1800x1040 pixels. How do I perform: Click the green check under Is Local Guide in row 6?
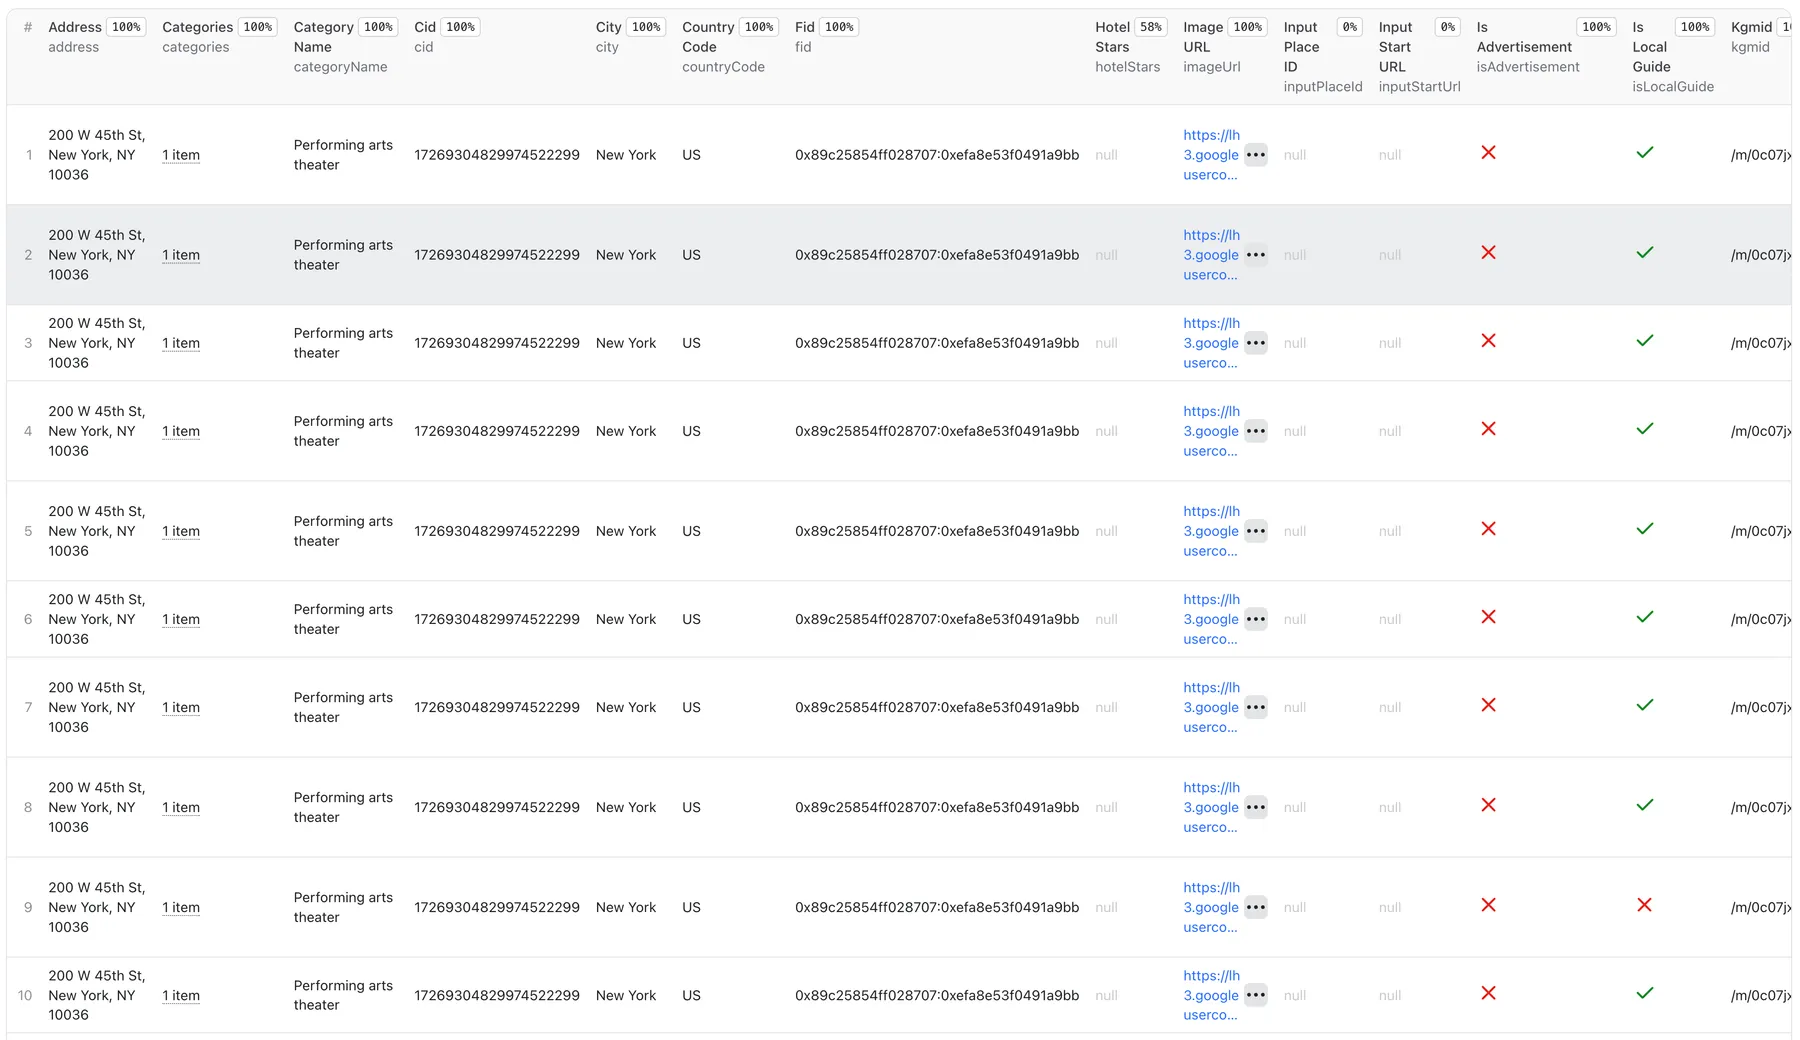pyautogui.click(x=1644, y=617)
